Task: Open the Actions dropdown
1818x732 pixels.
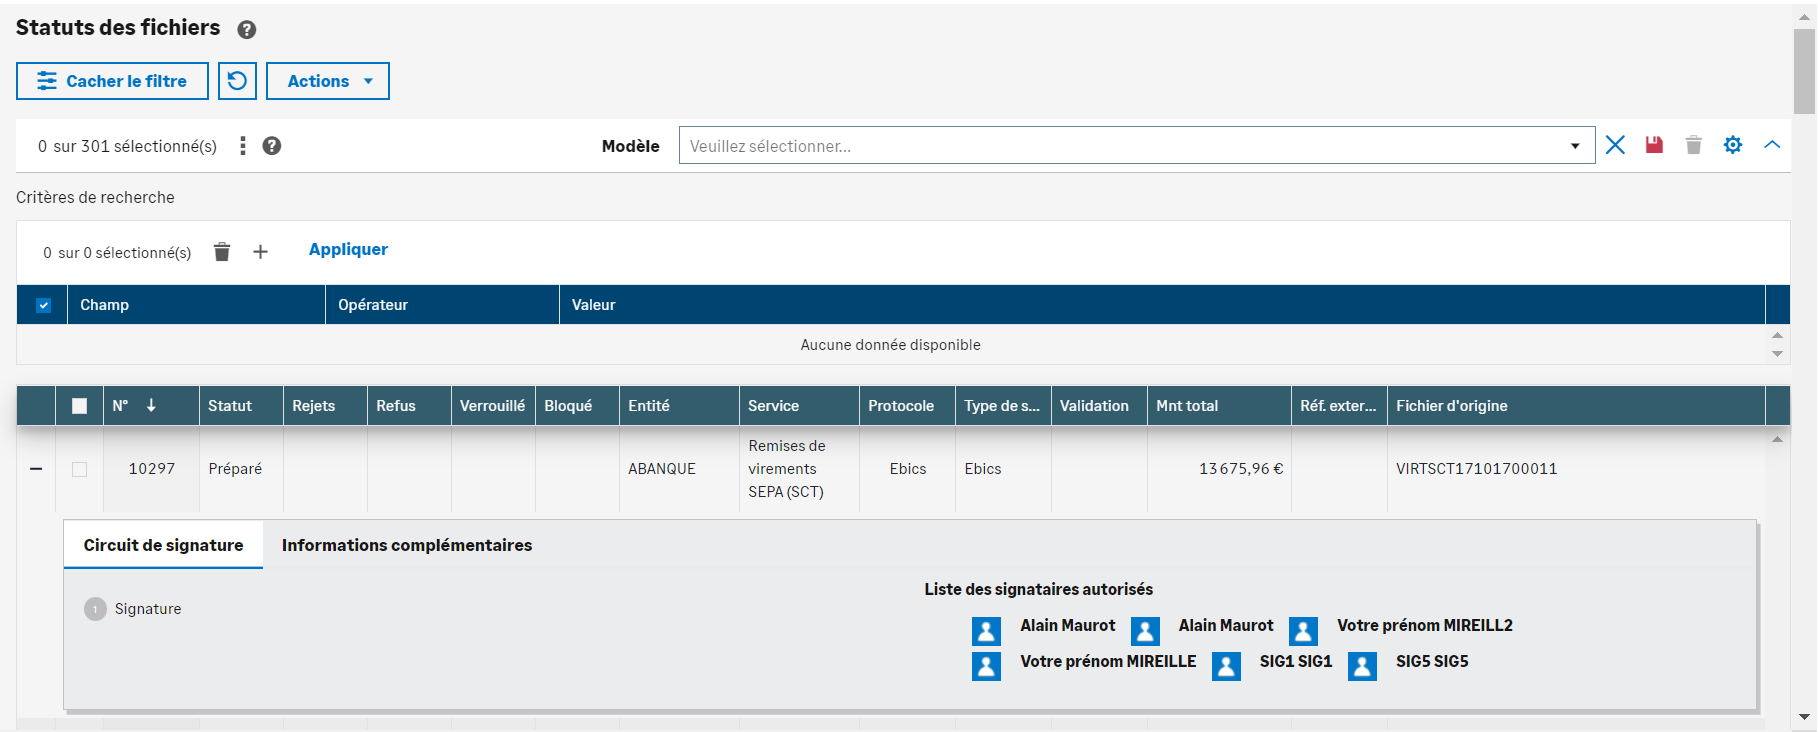Action: click(x=328, y=81)
